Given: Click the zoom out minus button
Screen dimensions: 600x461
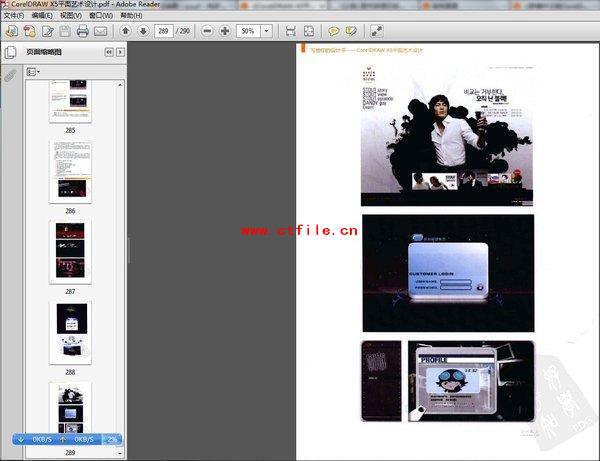Looking at the screenshot, I should (207, 31).
